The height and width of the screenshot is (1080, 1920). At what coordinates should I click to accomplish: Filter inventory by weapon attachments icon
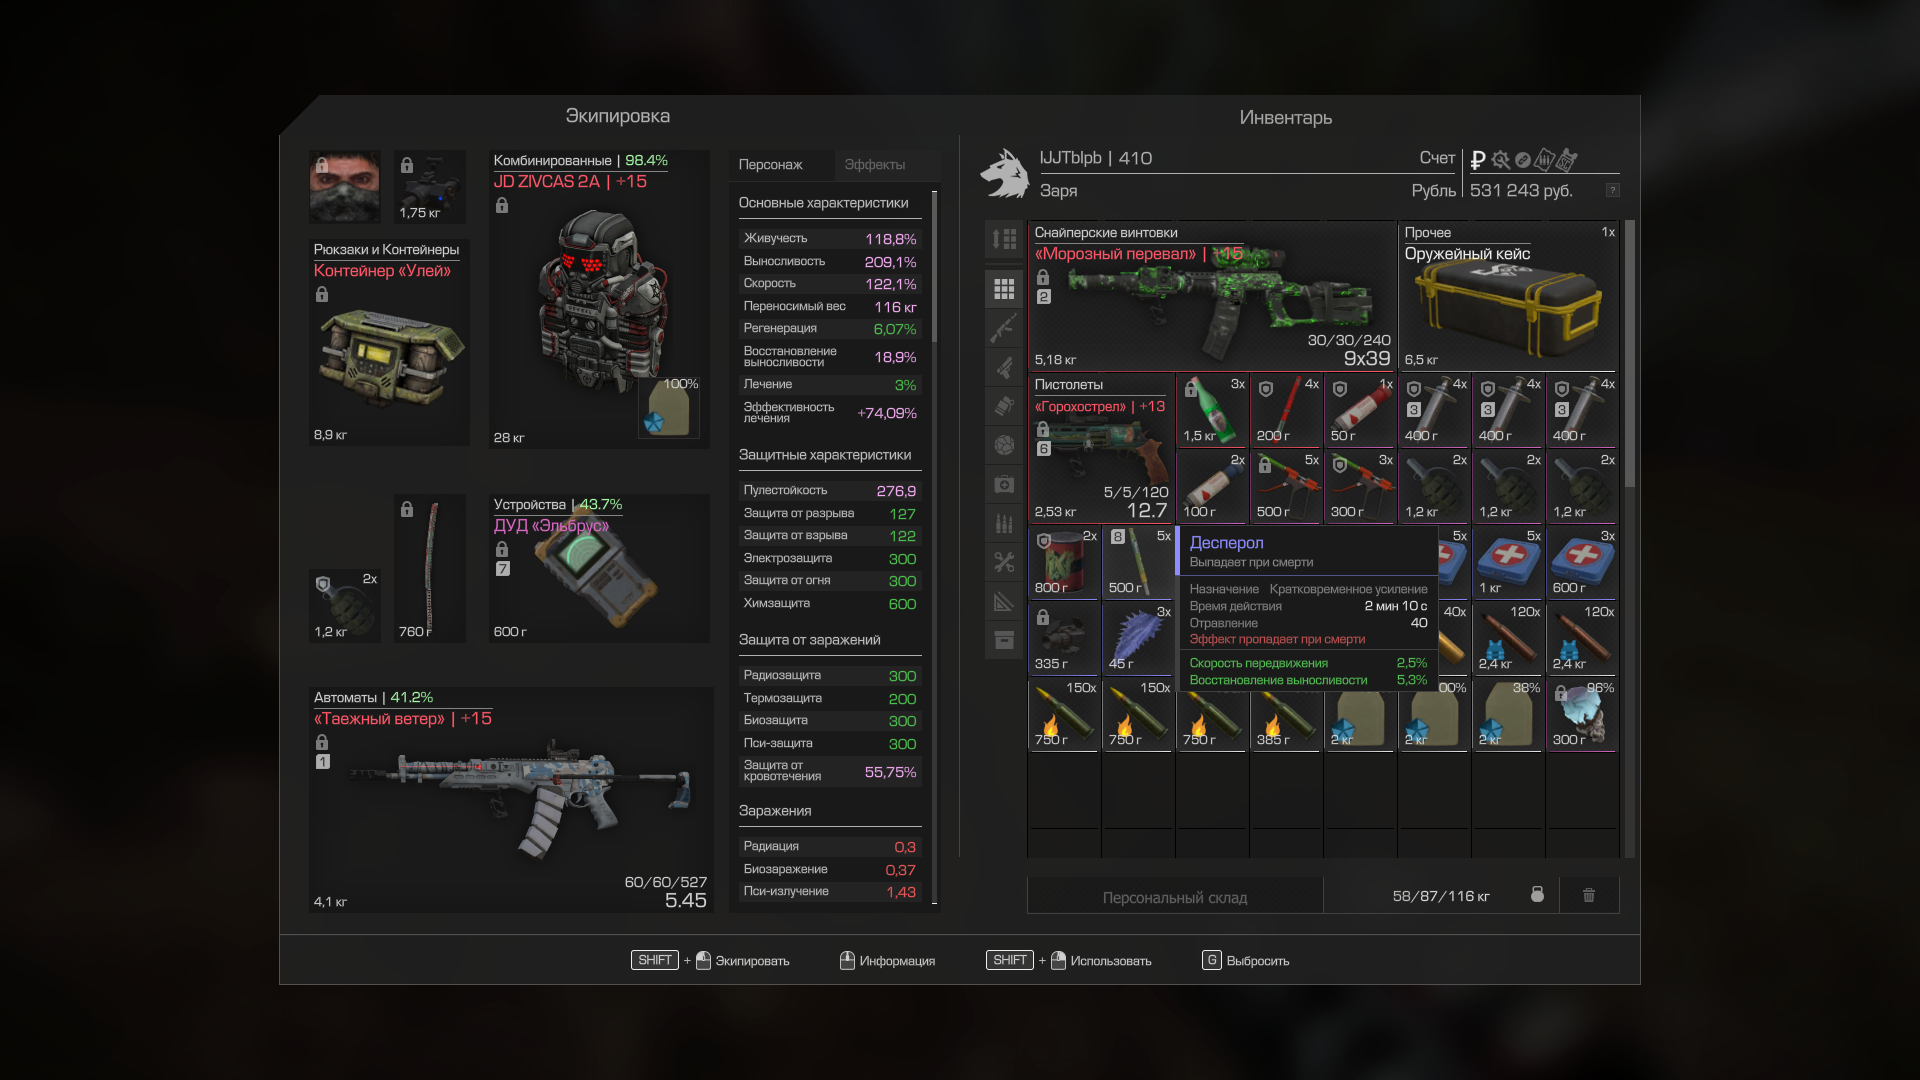pyautogui.click(x=1004, y=367)
